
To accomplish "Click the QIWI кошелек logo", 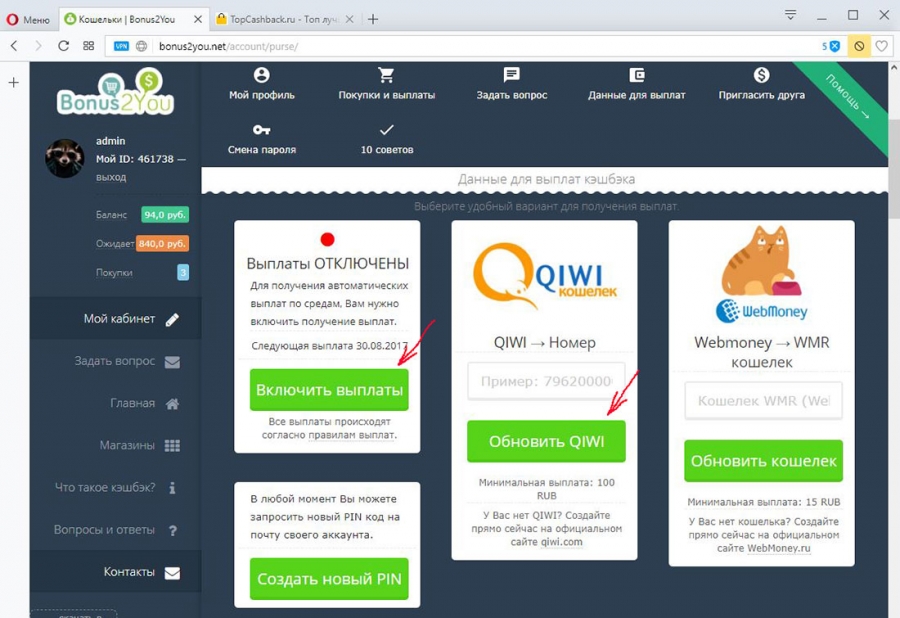I will (x=545, y=276).
